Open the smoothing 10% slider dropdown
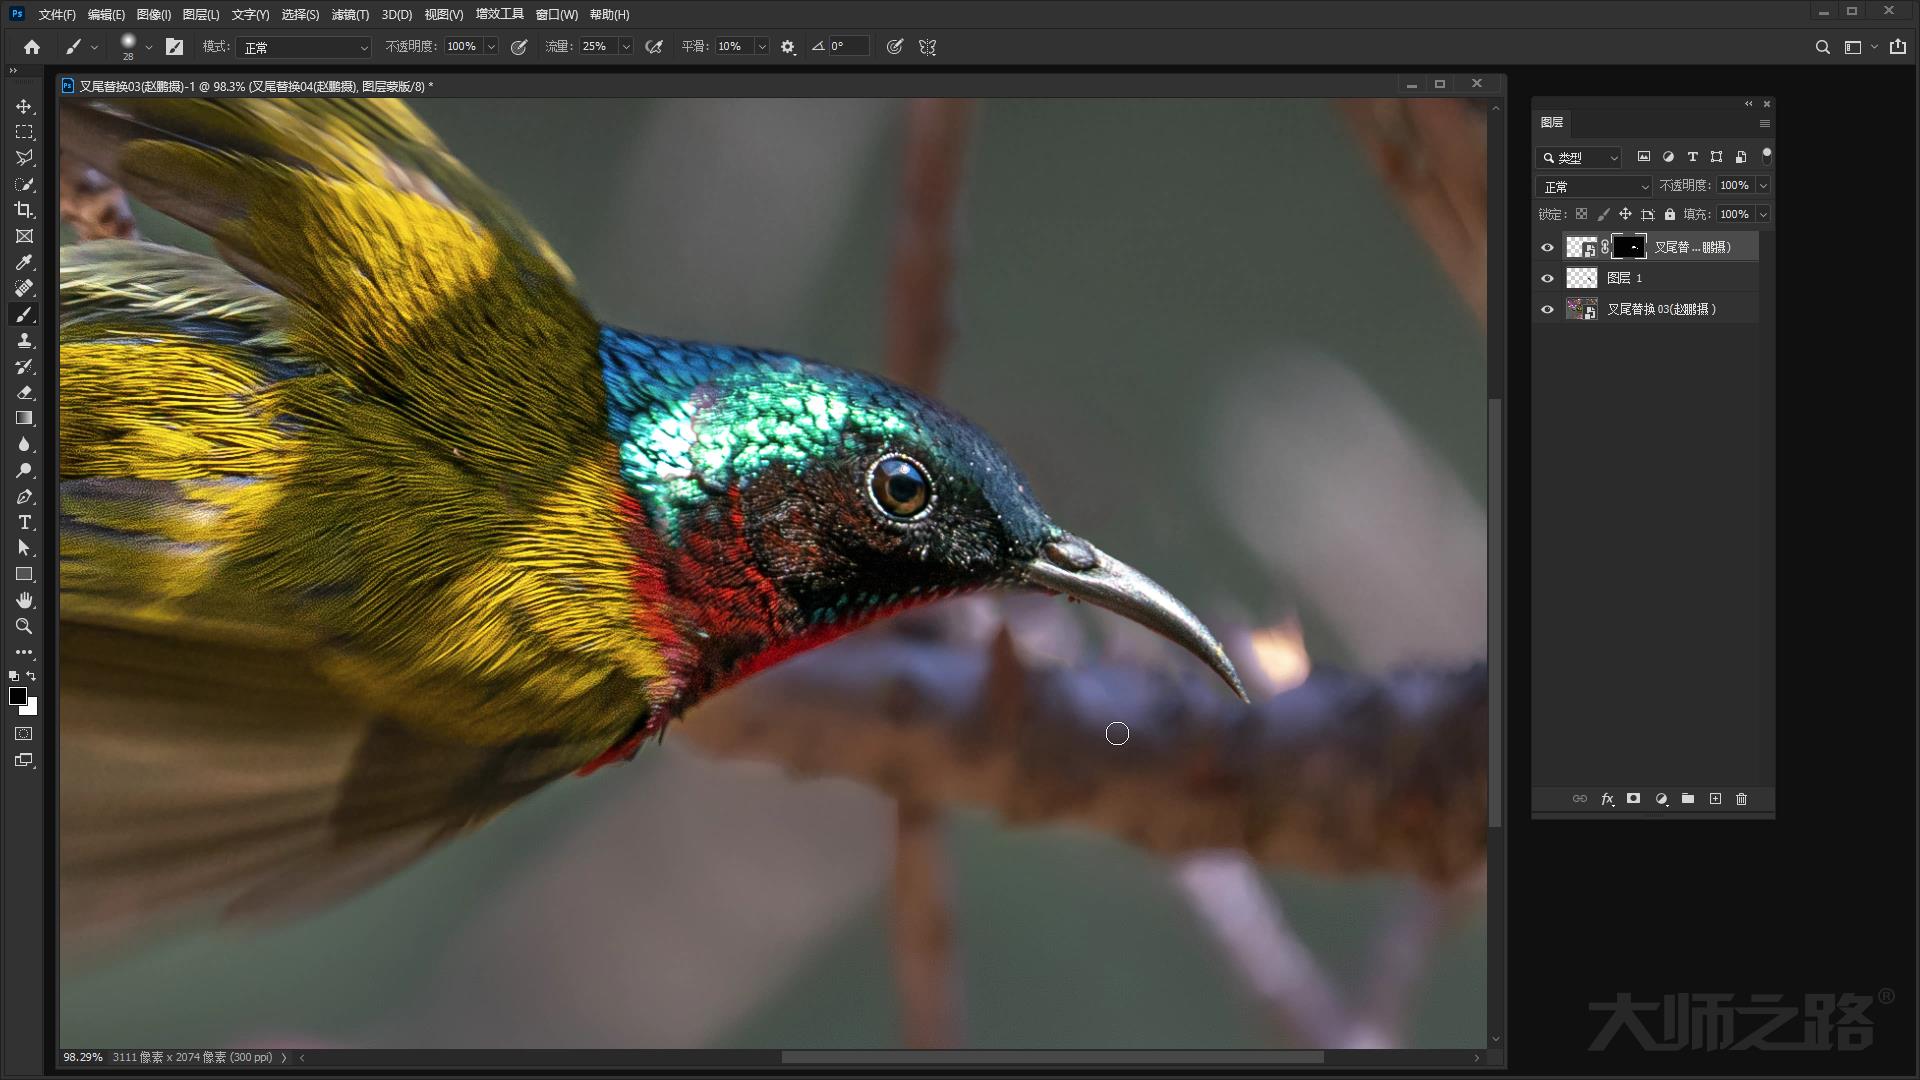1920x1080 pixels. (x=762, y=46)
